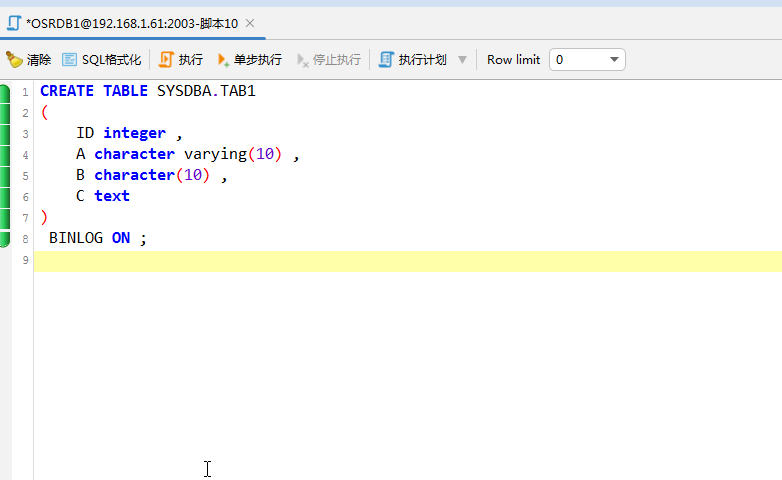Close the 脚本10 script tab
The height and width of the screenshot is (480, 782).
[x=250, y=22]
